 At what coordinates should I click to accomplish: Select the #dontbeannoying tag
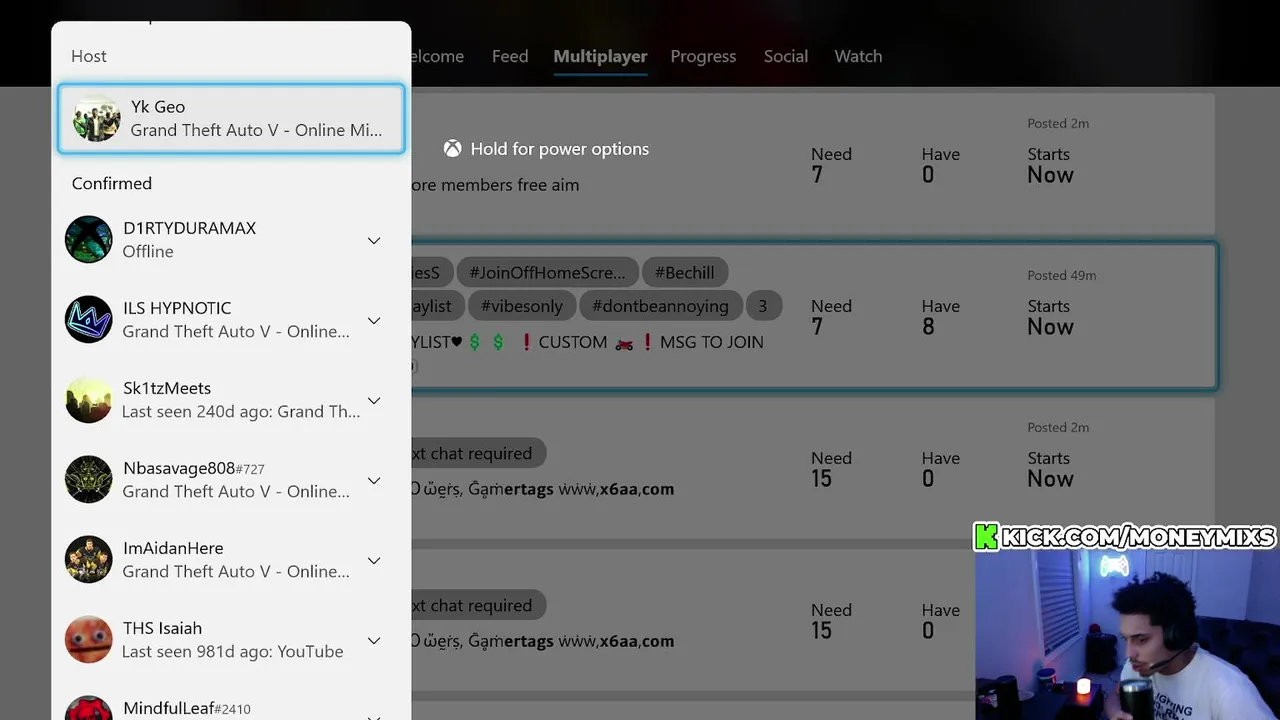point(661,306)
